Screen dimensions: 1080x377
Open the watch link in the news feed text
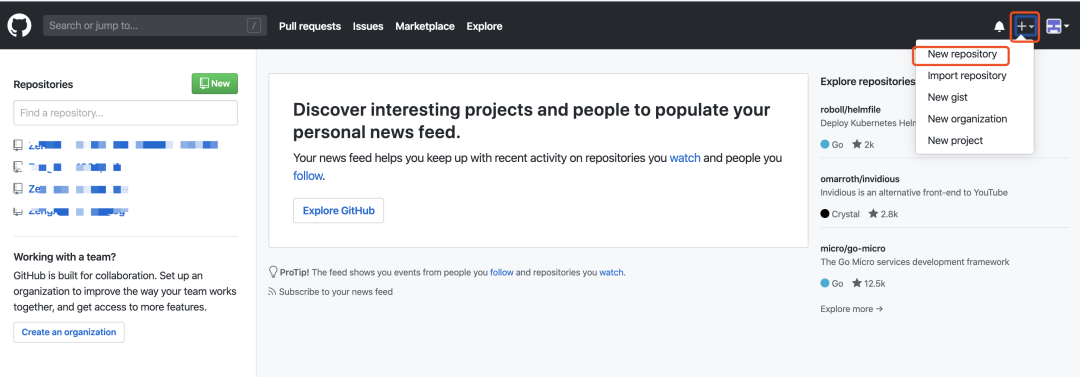point(685,158)
